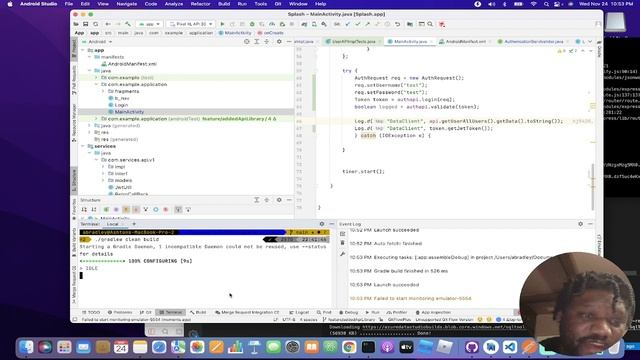Navigate back with the left arrow icon
Screen dimensions: 640x360
coord(108,24)
